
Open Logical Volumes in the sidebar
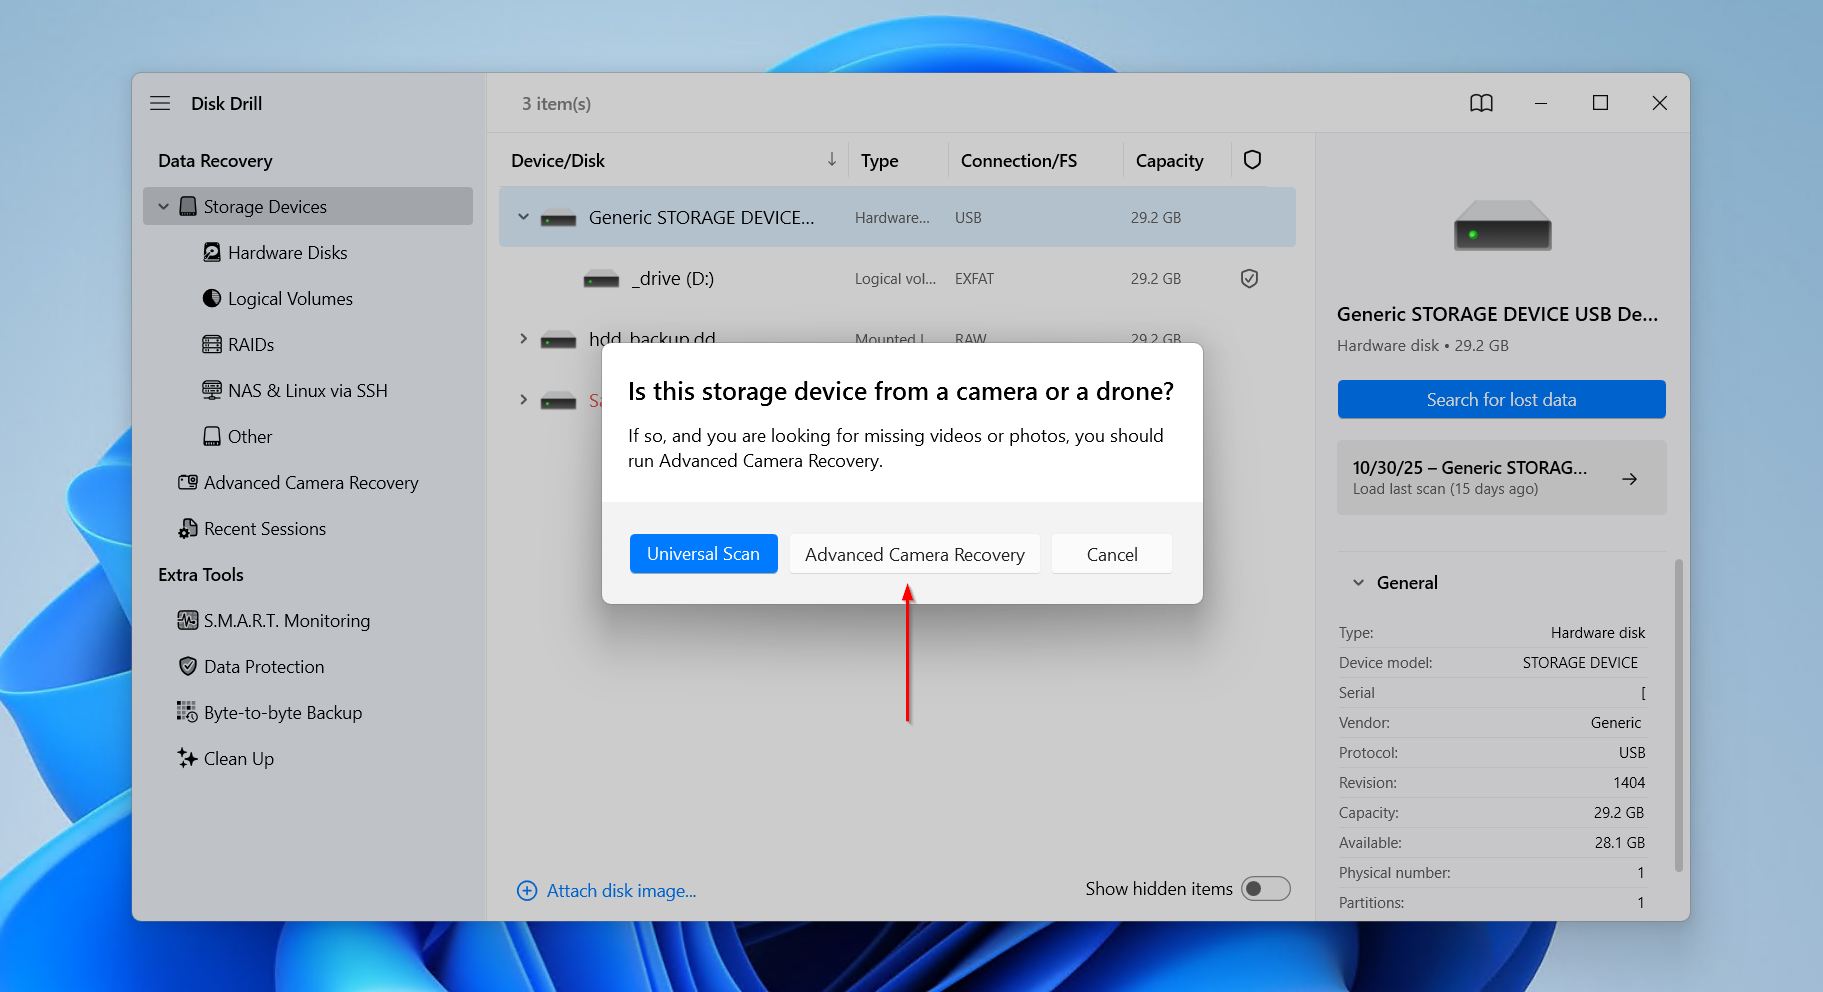pos(211,298)
